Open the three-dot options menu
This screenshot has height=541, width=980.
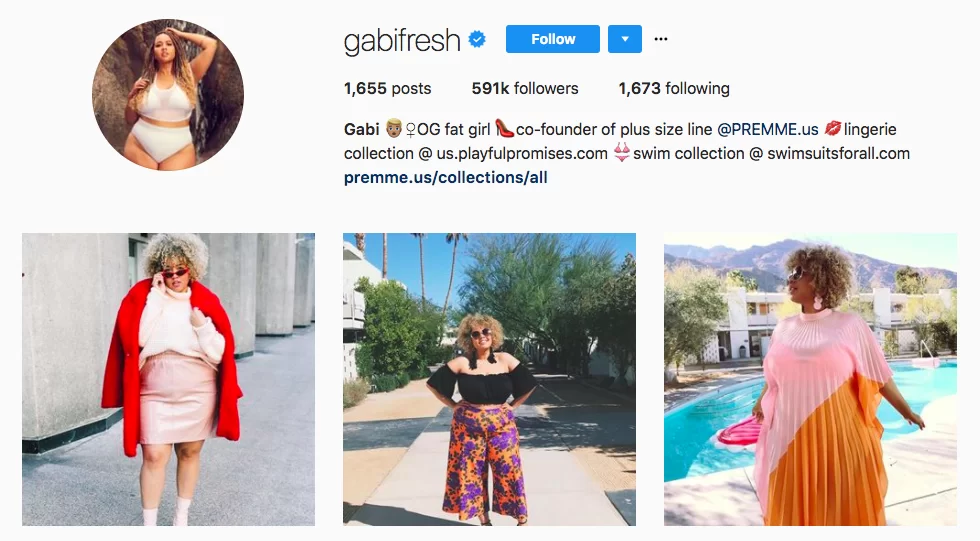click(661, 39)
